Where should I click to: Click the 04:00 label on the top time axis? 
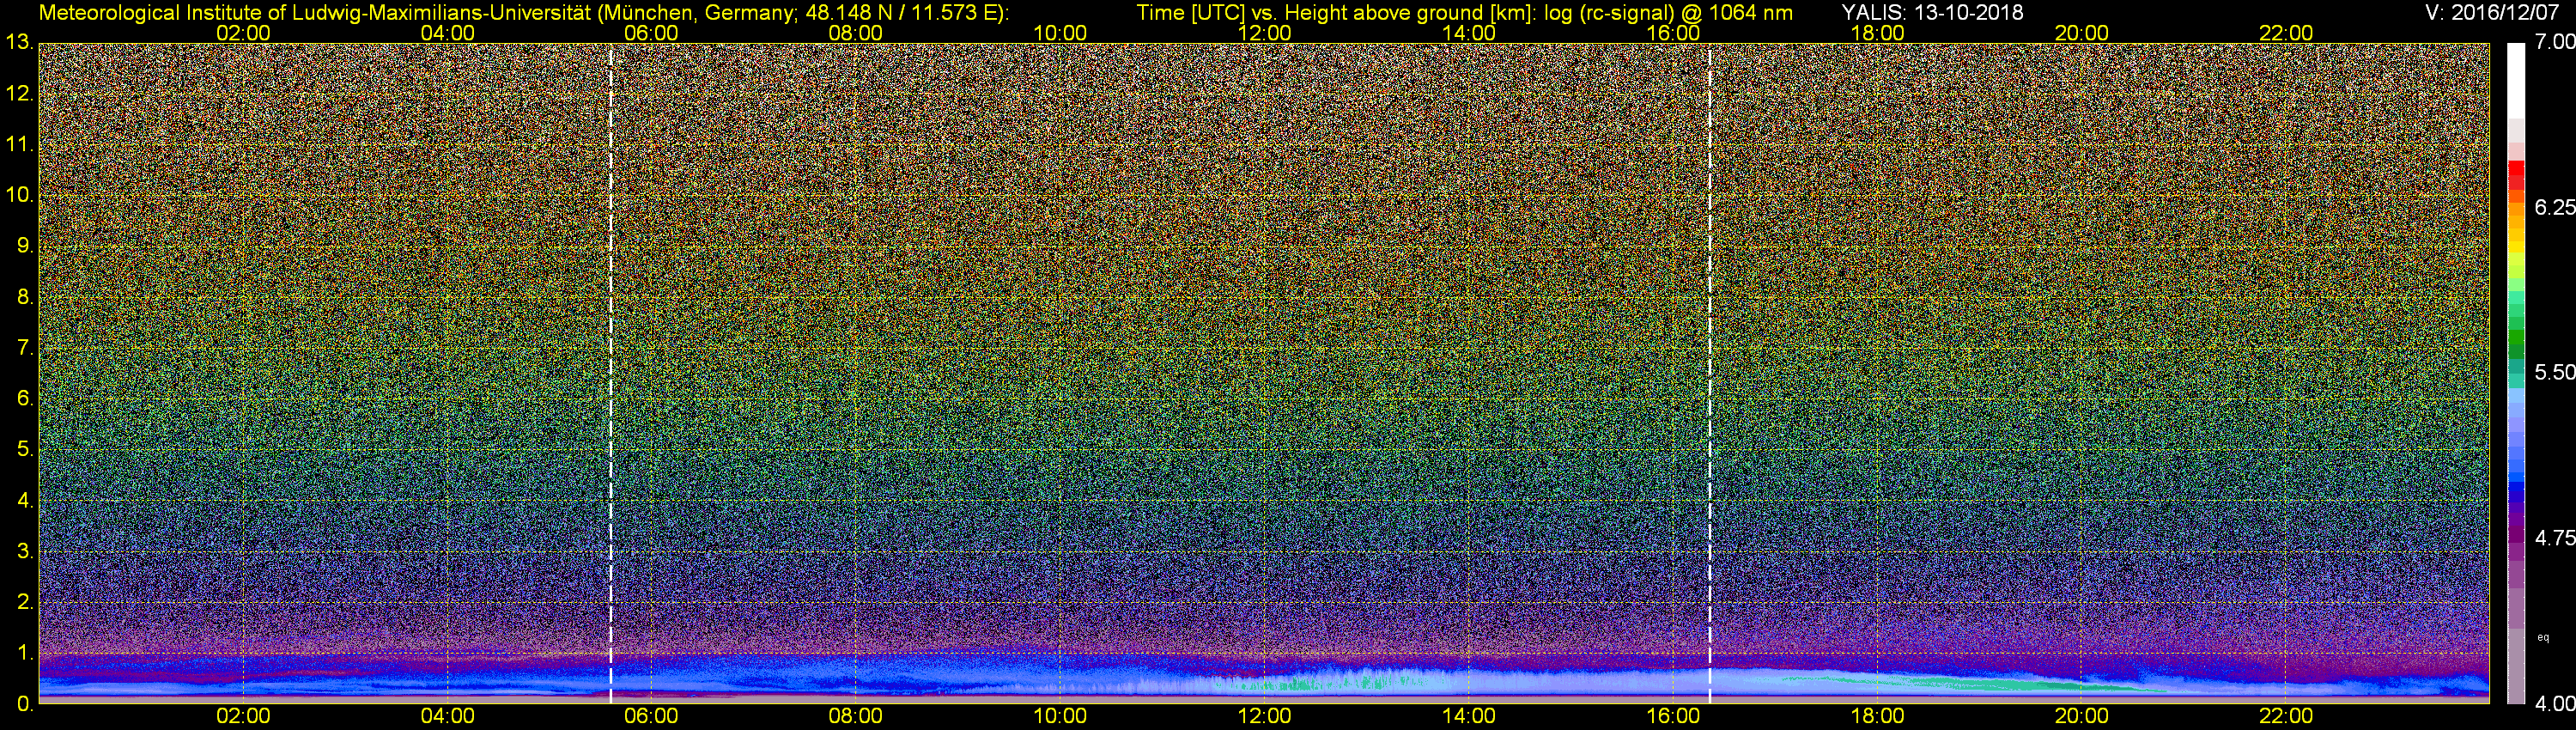[447, 33]
